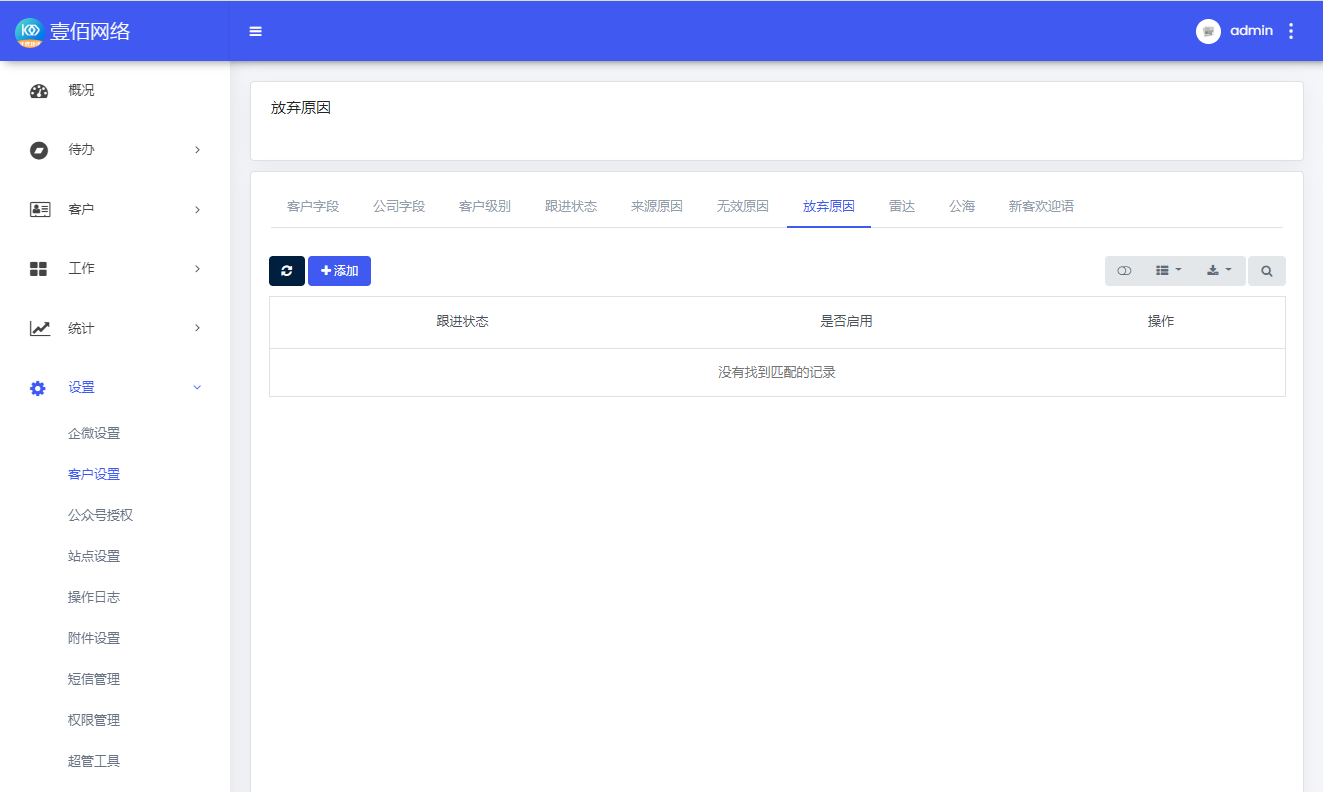Switch to the 来源原因 tab

[x=657, y=206]
